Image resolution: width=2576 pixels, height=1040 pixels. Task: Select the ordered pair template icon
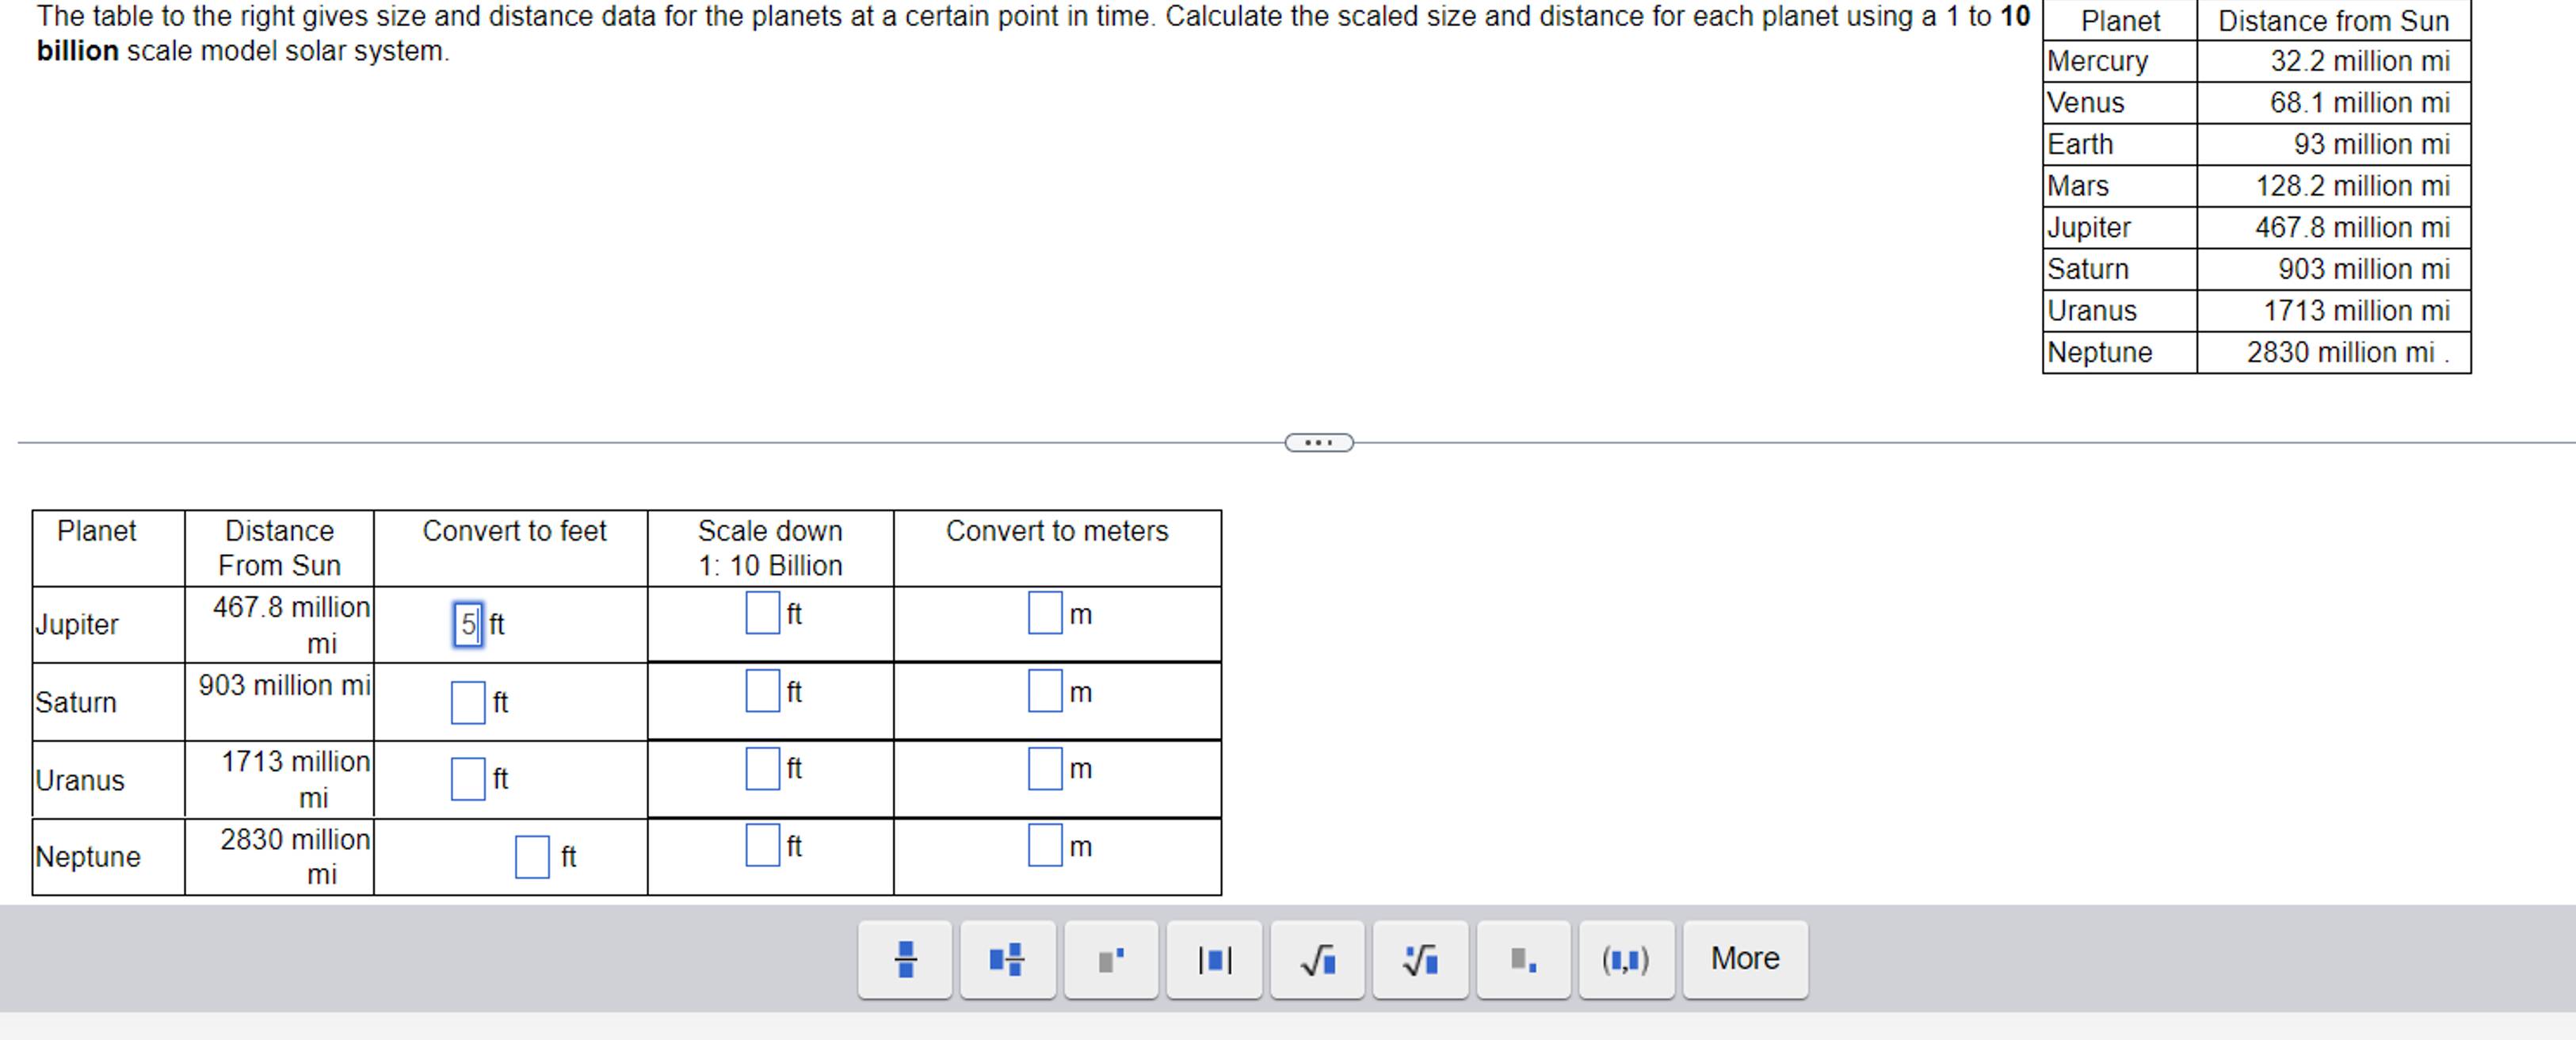[1626, 958]
